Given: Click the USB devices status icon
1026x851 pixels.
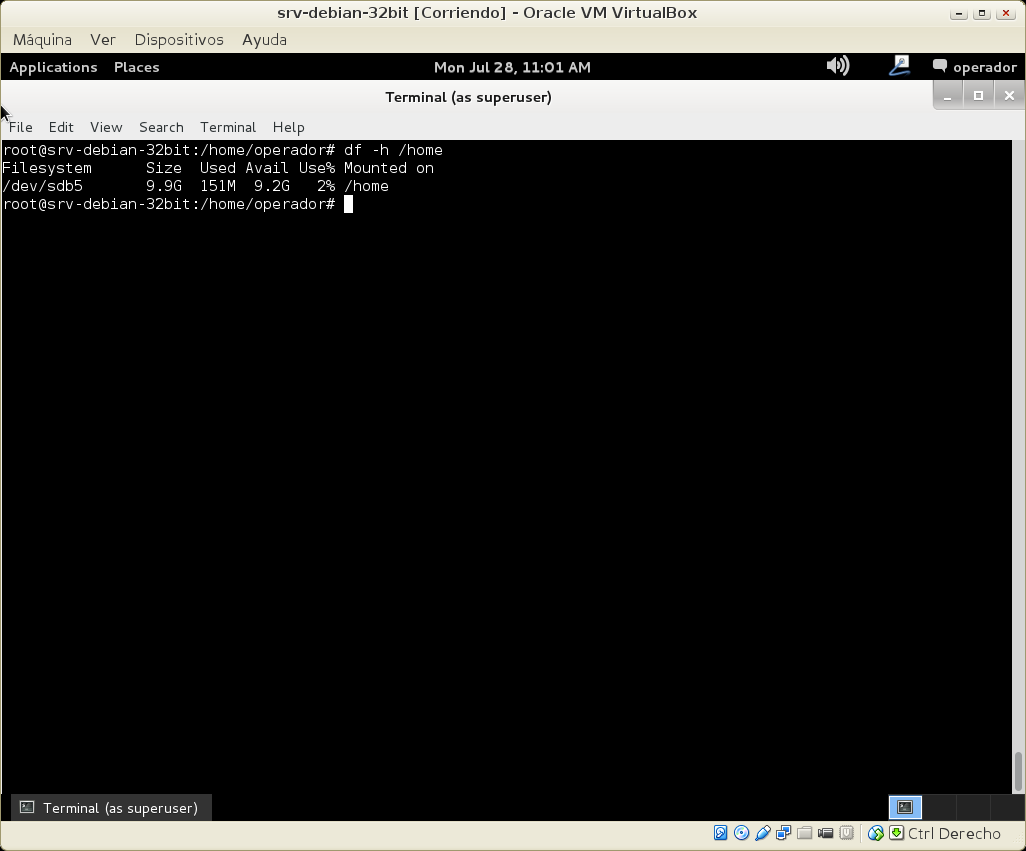Looking at the screenshot, I should click(x=763, y=833).
